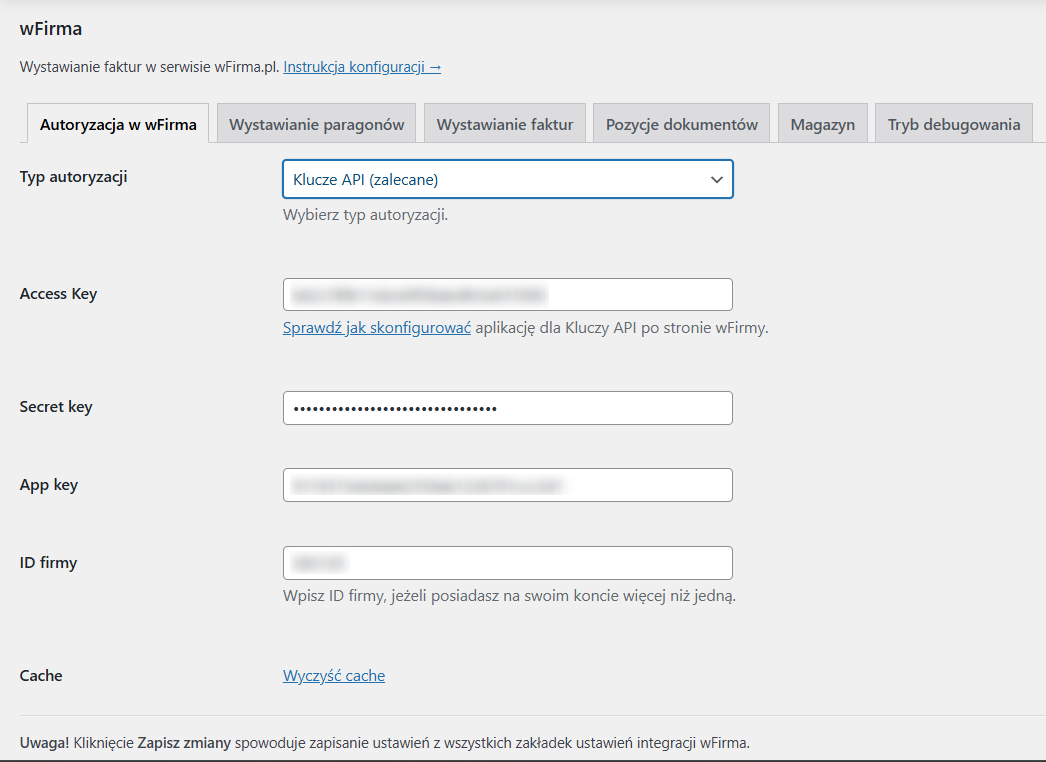Viewport: 1046px width, 762px height.
Task: Focus the Access Key input field
Action: pyautogui.click(x=508, y=294)
